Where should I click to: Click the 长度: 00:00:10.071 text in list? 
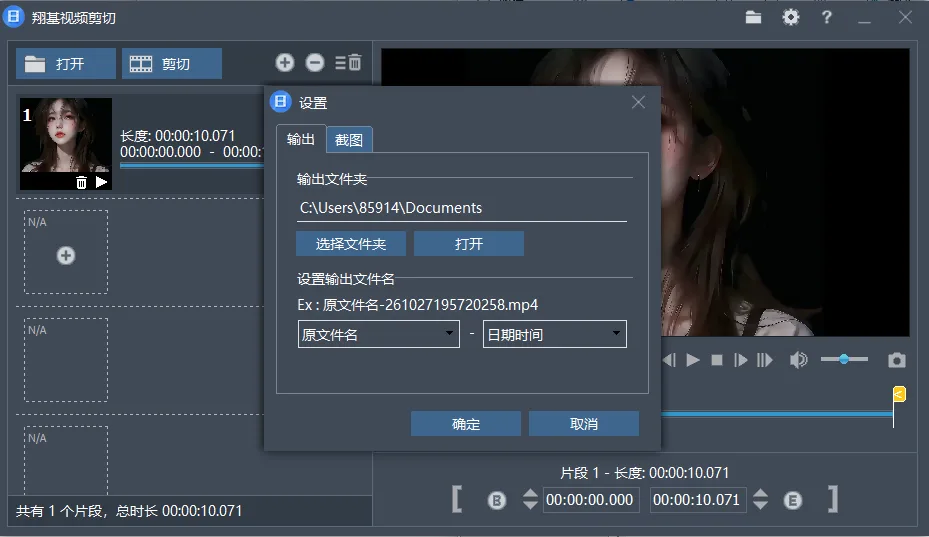tap(178, 136)
